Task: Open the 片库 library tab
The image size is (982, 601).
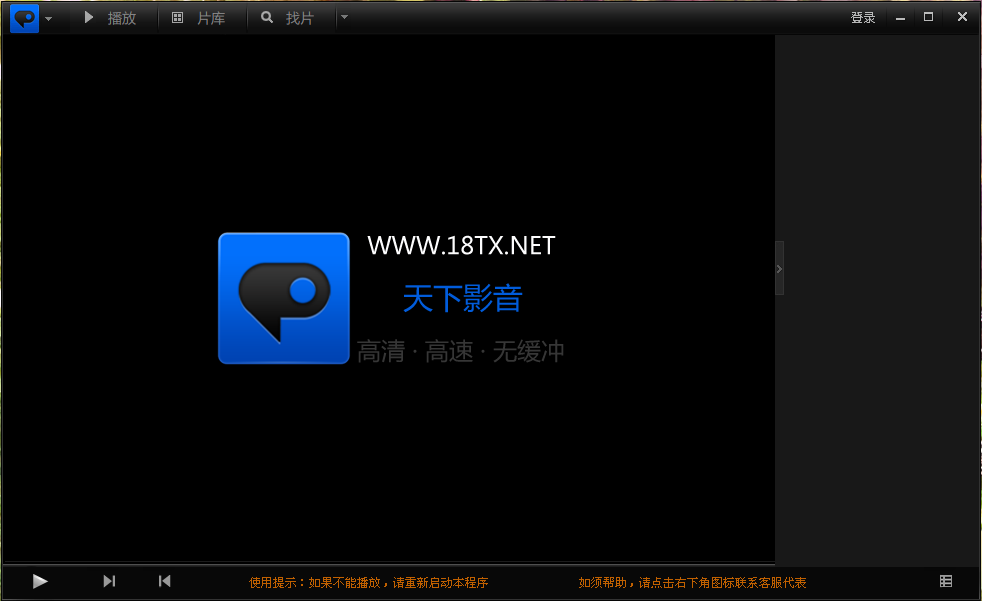Action: click(199, 18)
